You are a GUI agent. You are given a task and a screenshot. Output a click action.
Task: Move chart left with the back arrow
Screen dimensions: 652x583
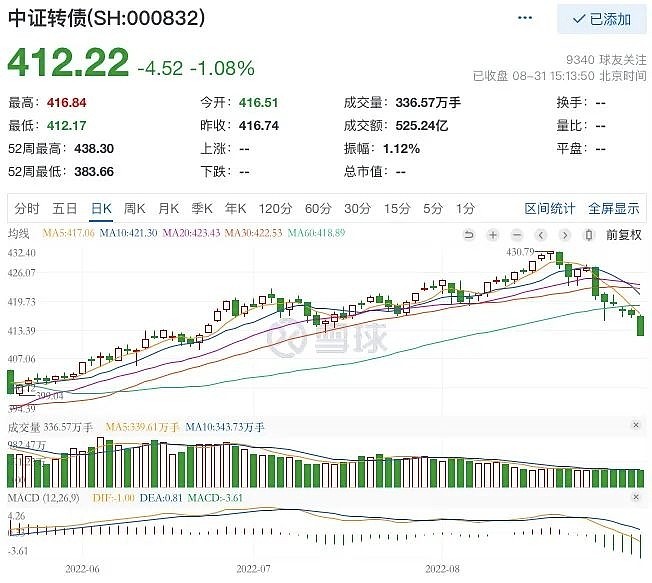541,235
